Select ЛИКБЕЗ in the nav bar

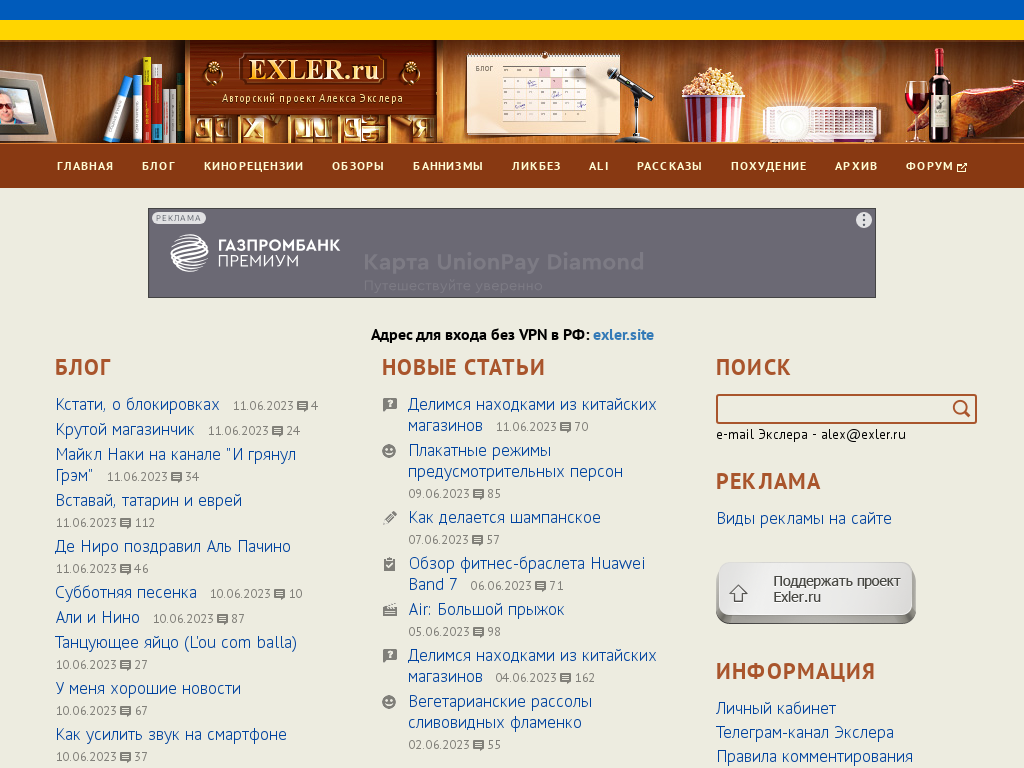tap(536, 166)
